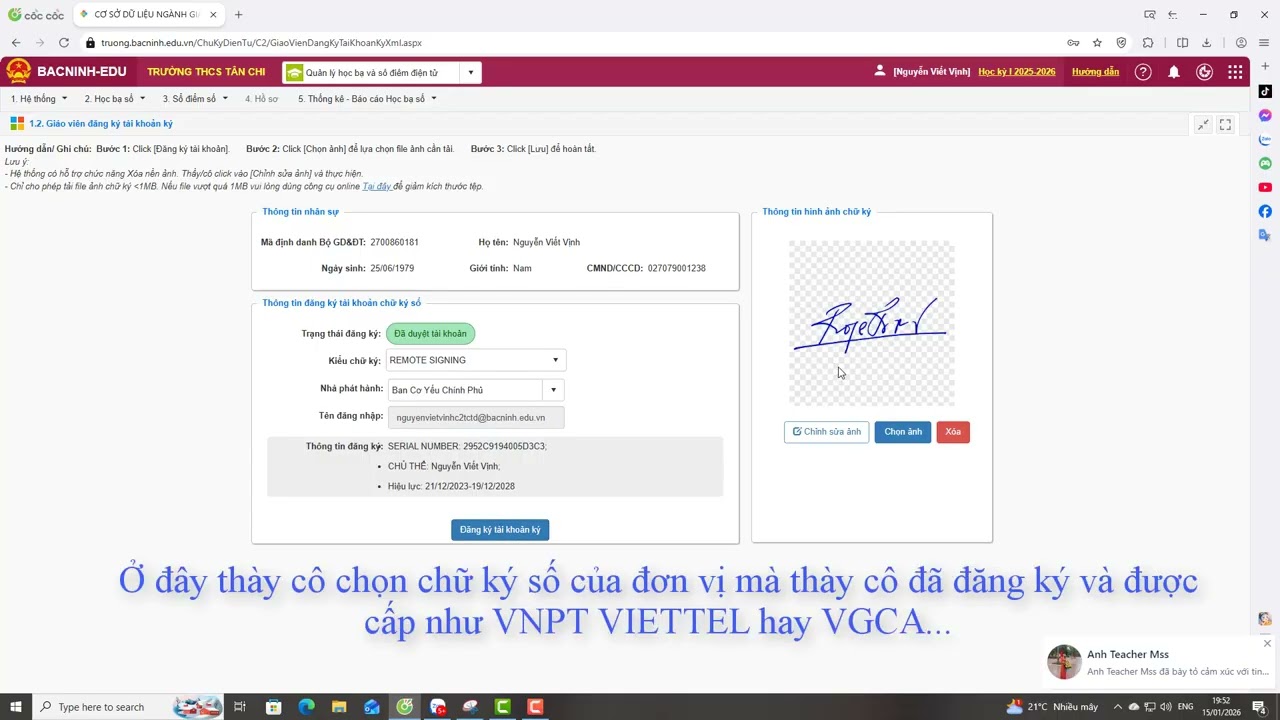This screenshot has height=720, width=1280.
Task: Open the Quản lý học bạ module dropdown arrow
Action: pos(471,72)
